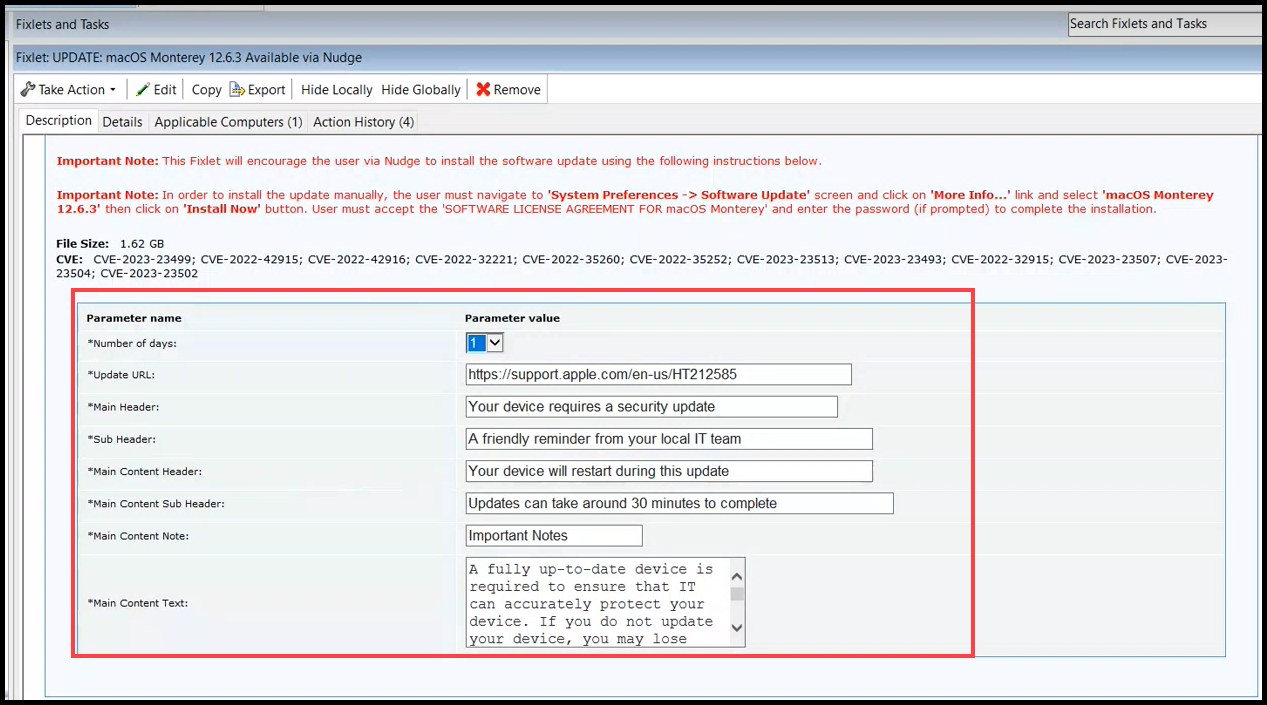Screen dimensions: 1267x705
Task: Click the Update URL input field
Action: (x=659, y=375)
